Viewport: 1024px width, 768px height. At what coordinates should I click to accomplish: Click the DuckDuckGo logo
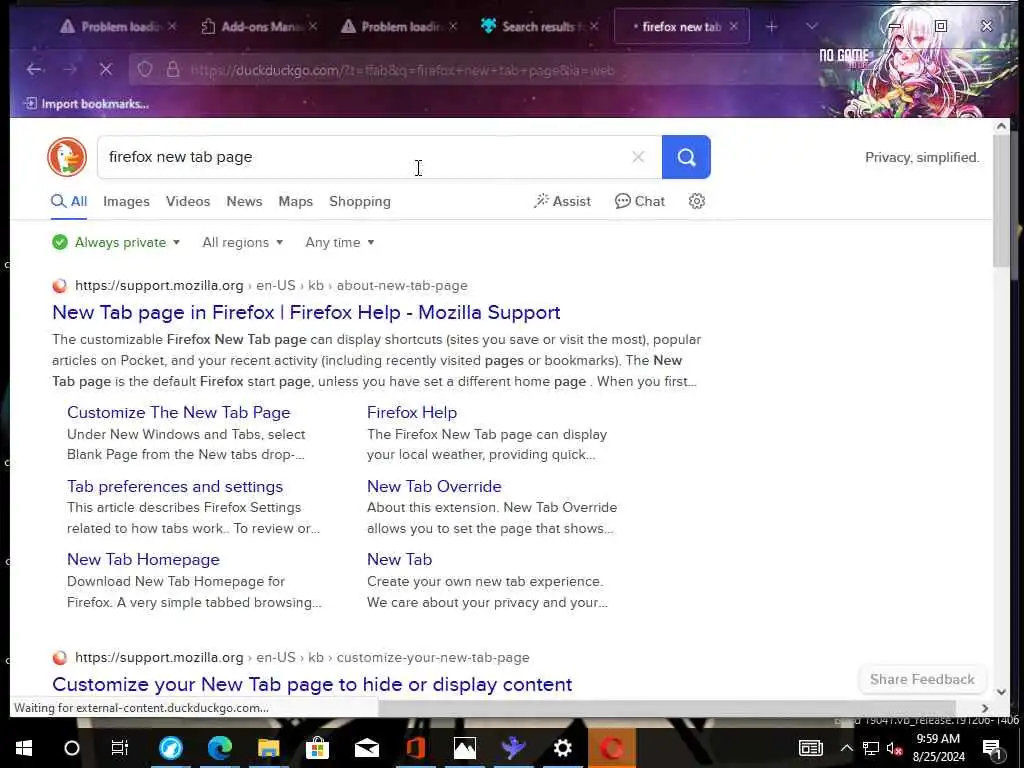tap(67, 157)
